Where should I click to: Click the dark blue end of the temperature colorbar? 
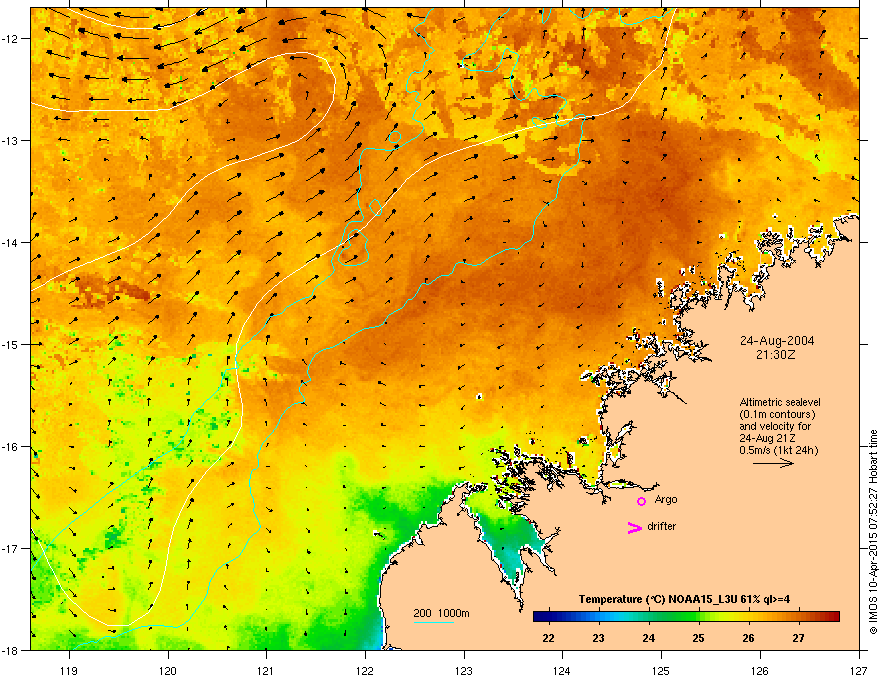click(x=542, y=617)
